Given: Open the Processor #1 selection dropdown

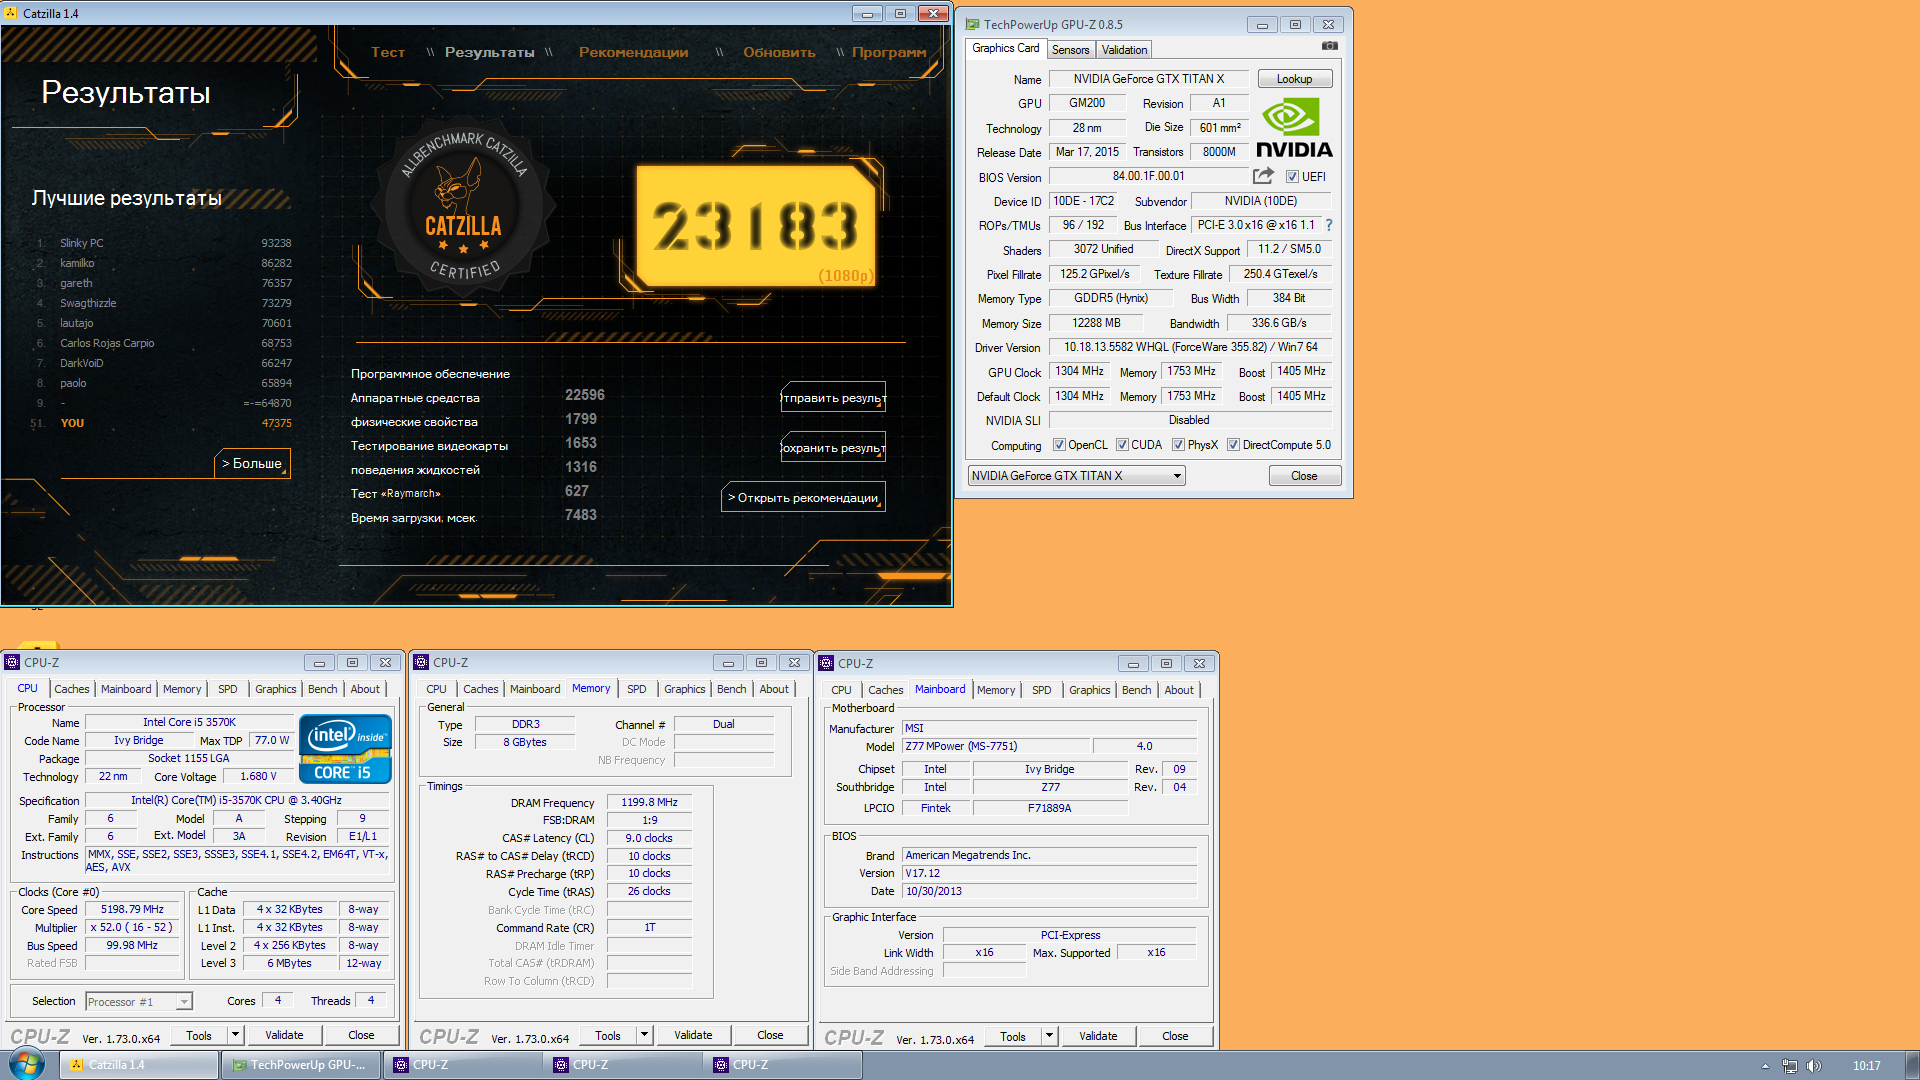Looking at the screenshot, I should (x=138, y=1001).
